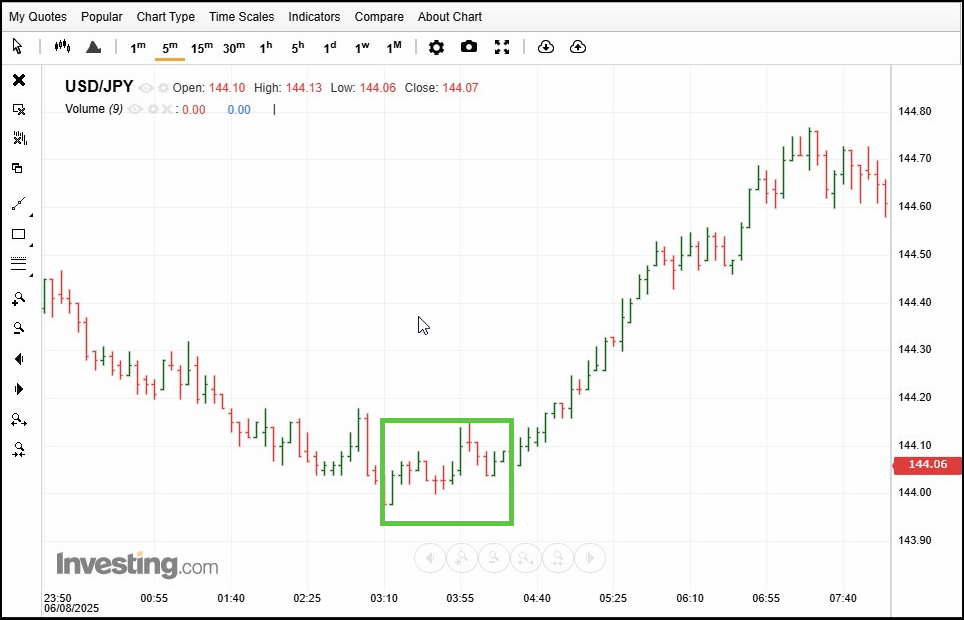Zoom out using the left sidebar magnifier

(x=19, y=328)
